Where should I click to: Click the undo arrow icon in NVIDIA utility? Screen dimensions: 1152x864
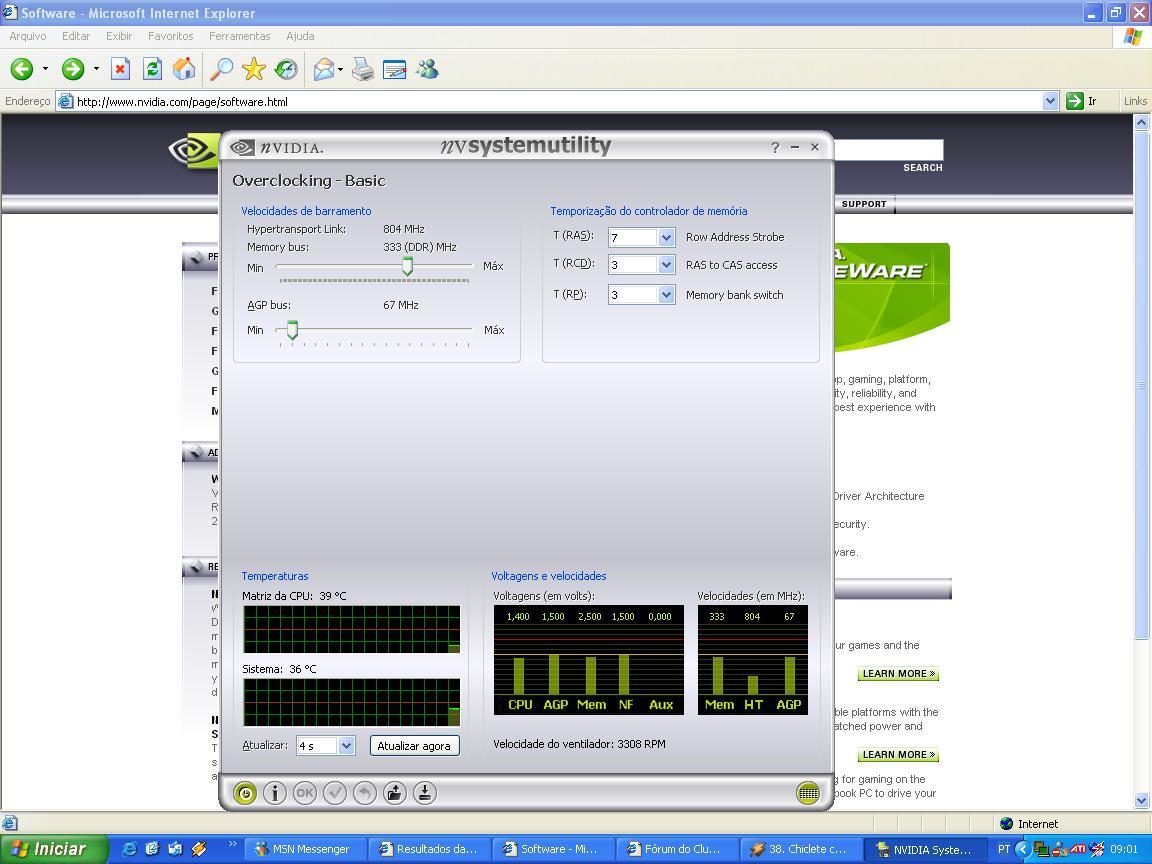click(365, 793)
